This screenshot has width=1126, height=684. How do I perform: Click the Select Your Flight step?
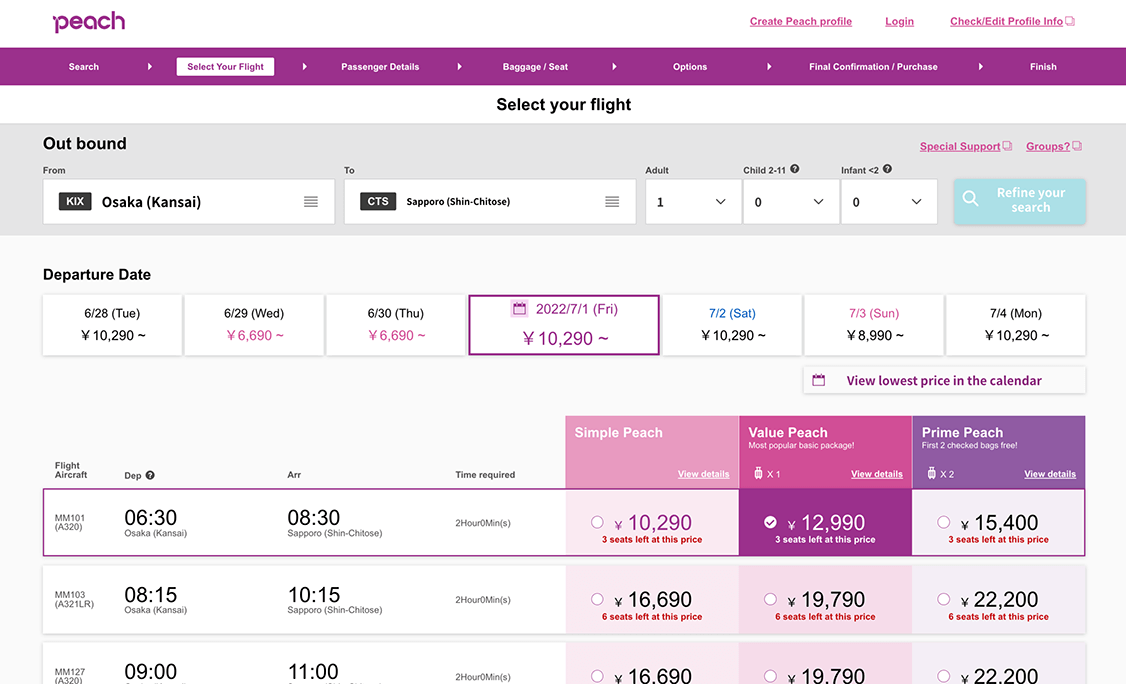pyautogui.click(x=225, y=67)
